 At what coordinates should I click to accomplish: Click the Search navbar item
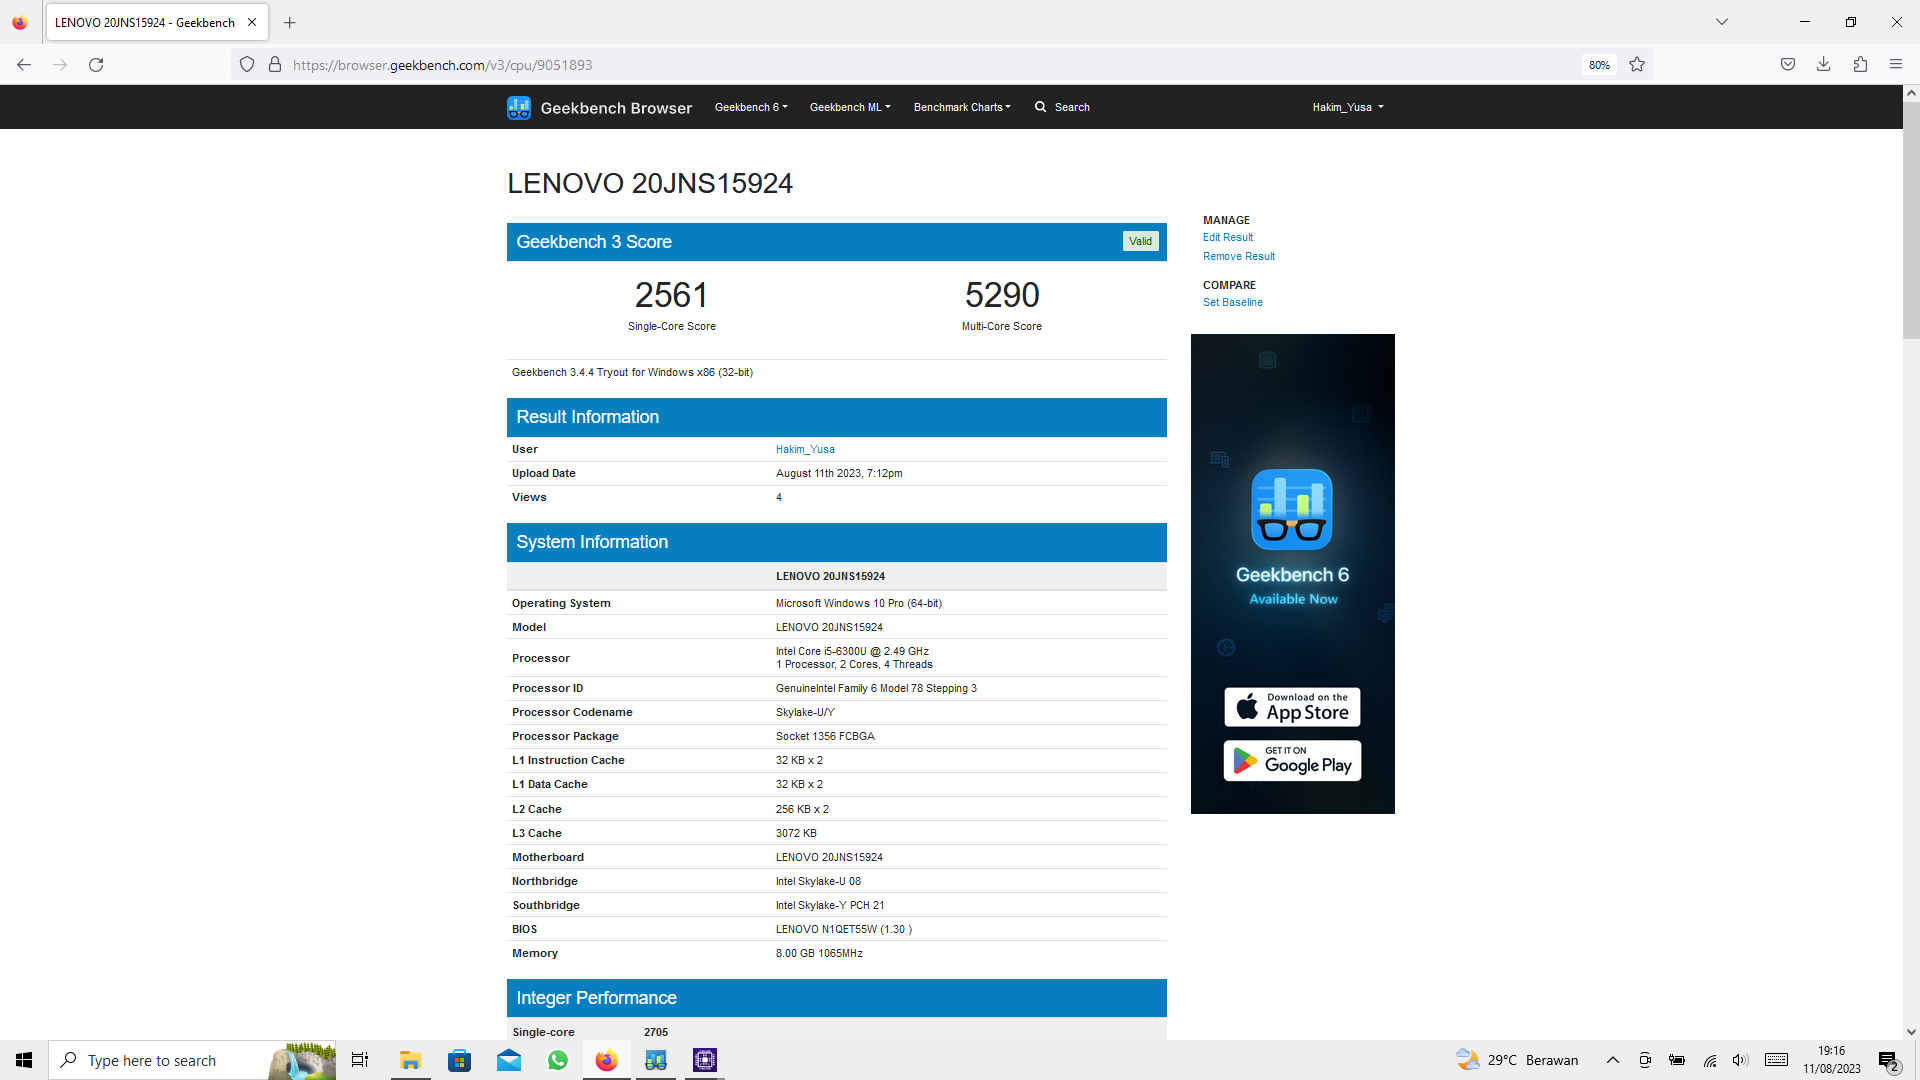click(1062, 107)
